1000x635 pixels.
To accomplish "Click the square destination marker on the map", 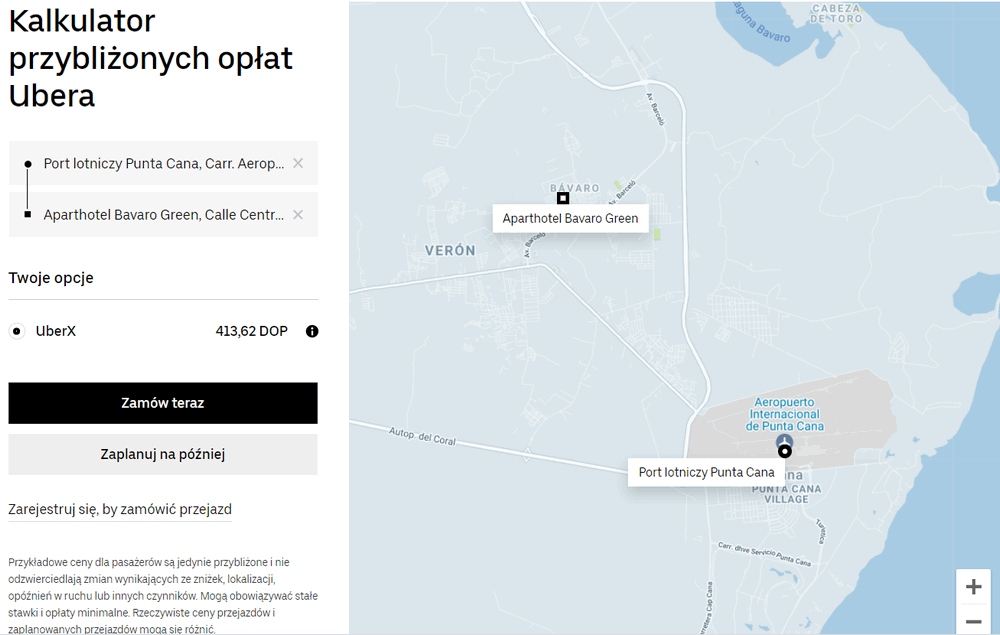I will (563, 198).
